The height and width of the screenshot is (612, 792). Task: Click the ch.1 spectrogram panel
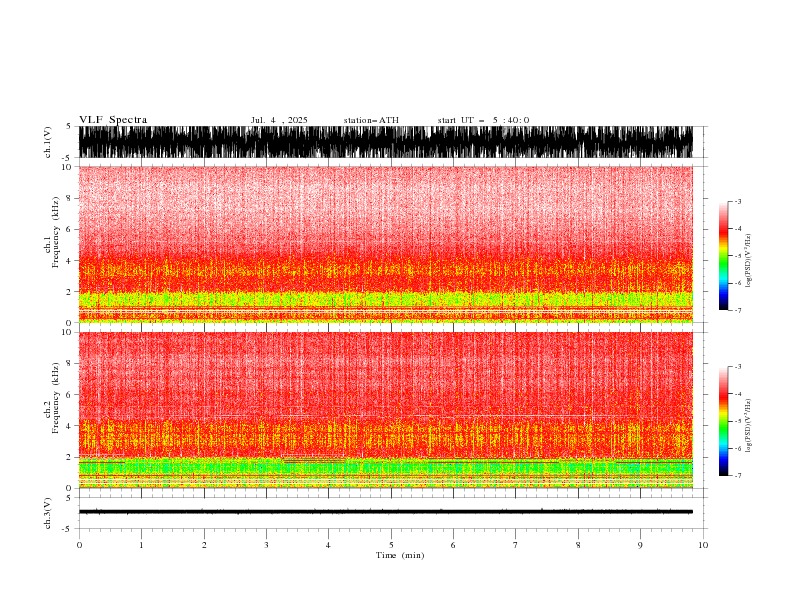point(385,244)
